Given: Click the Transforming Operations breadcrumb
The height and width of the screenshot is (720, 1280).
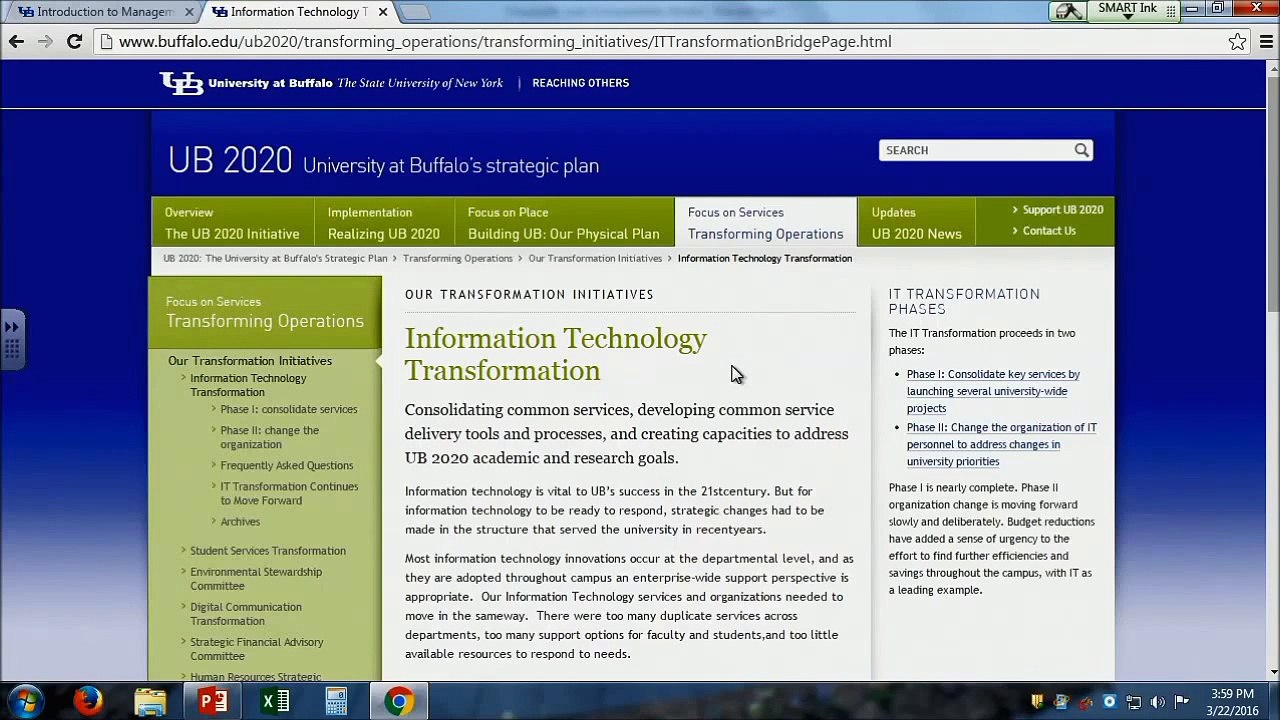Looking at the screenshot, I should [458, 258].
